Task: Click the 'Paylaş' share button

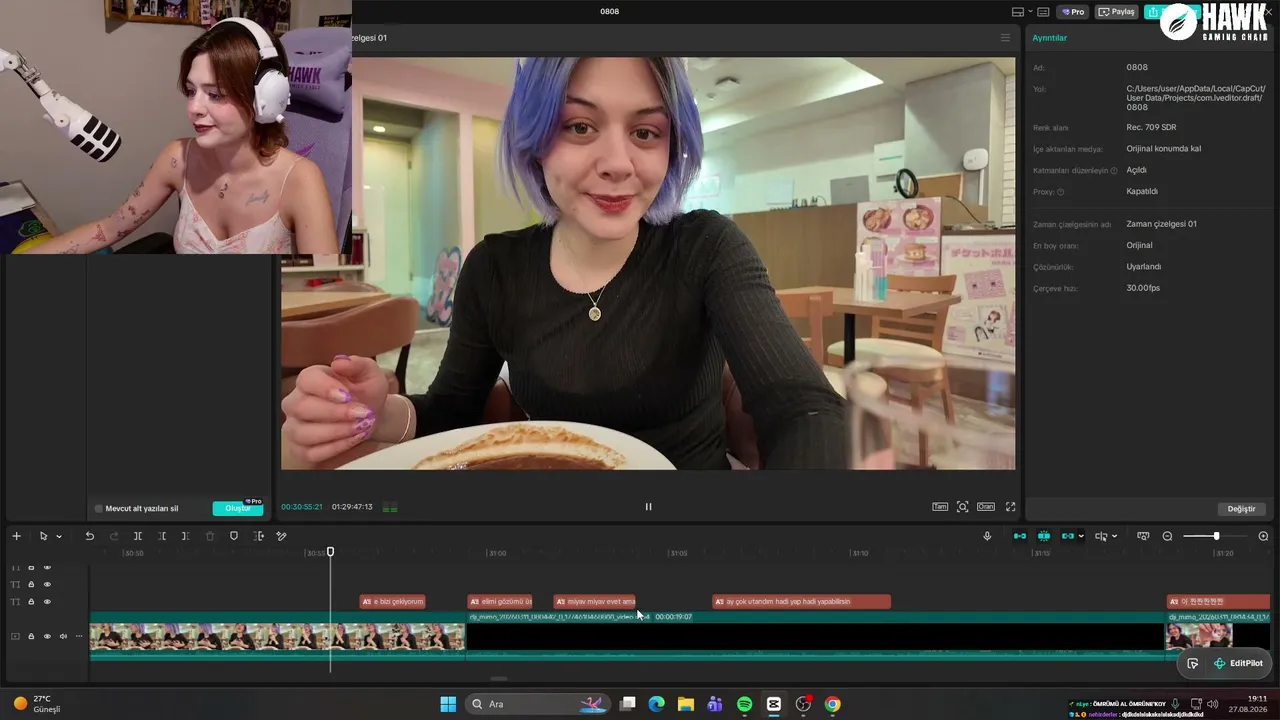Action: [1117, 12]
